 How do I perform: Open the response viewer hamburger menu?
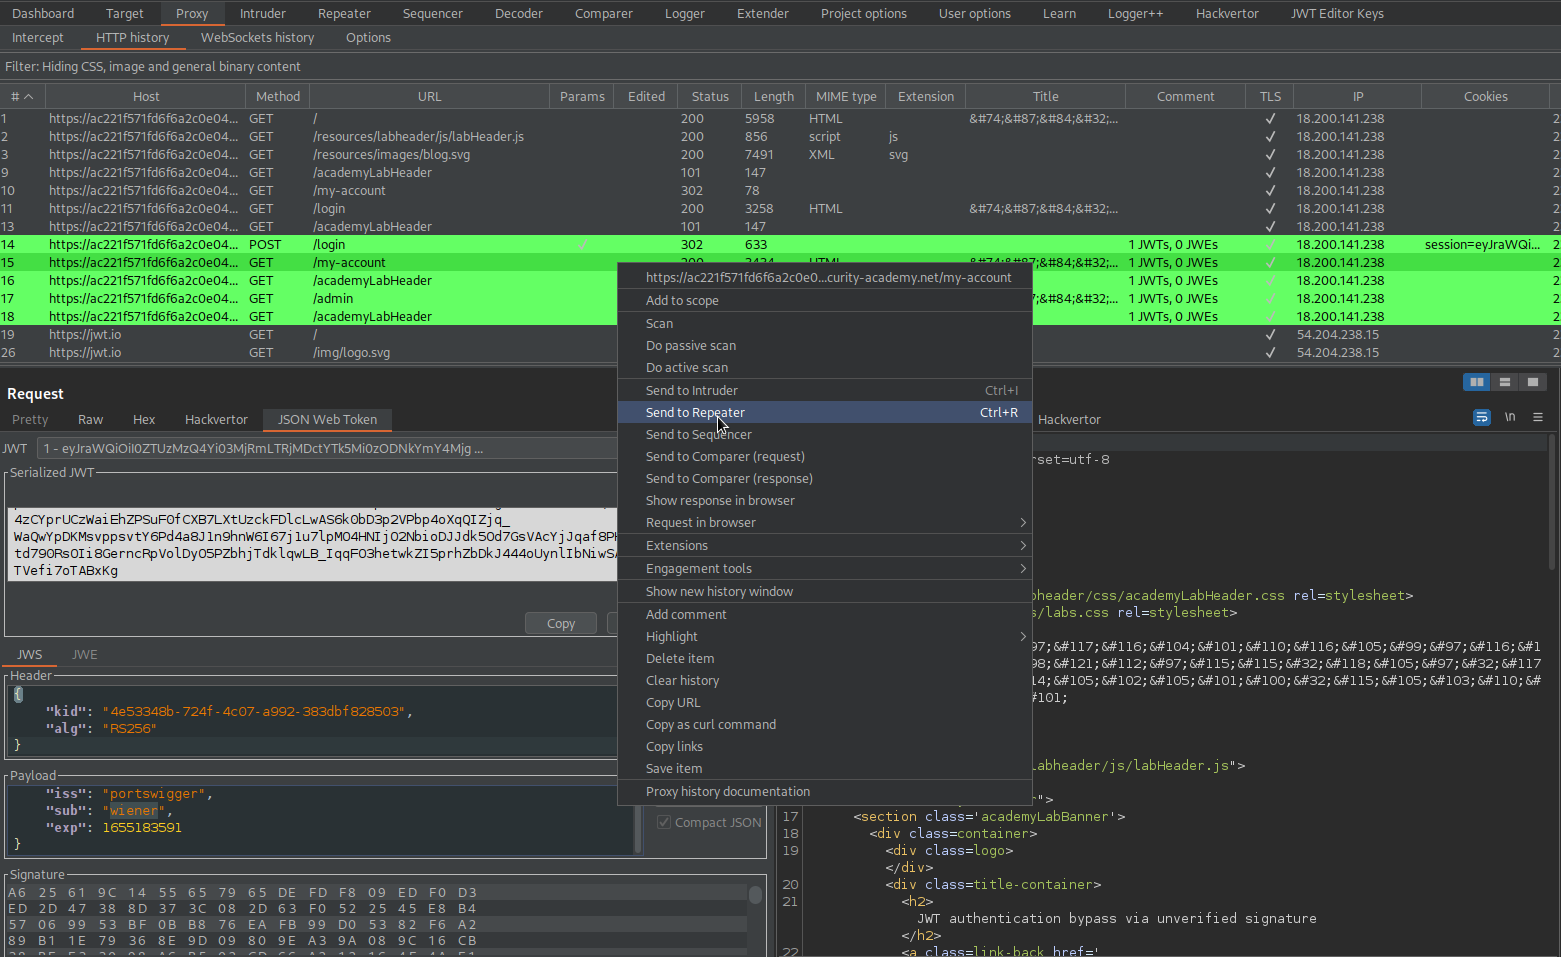[1538, 417]
